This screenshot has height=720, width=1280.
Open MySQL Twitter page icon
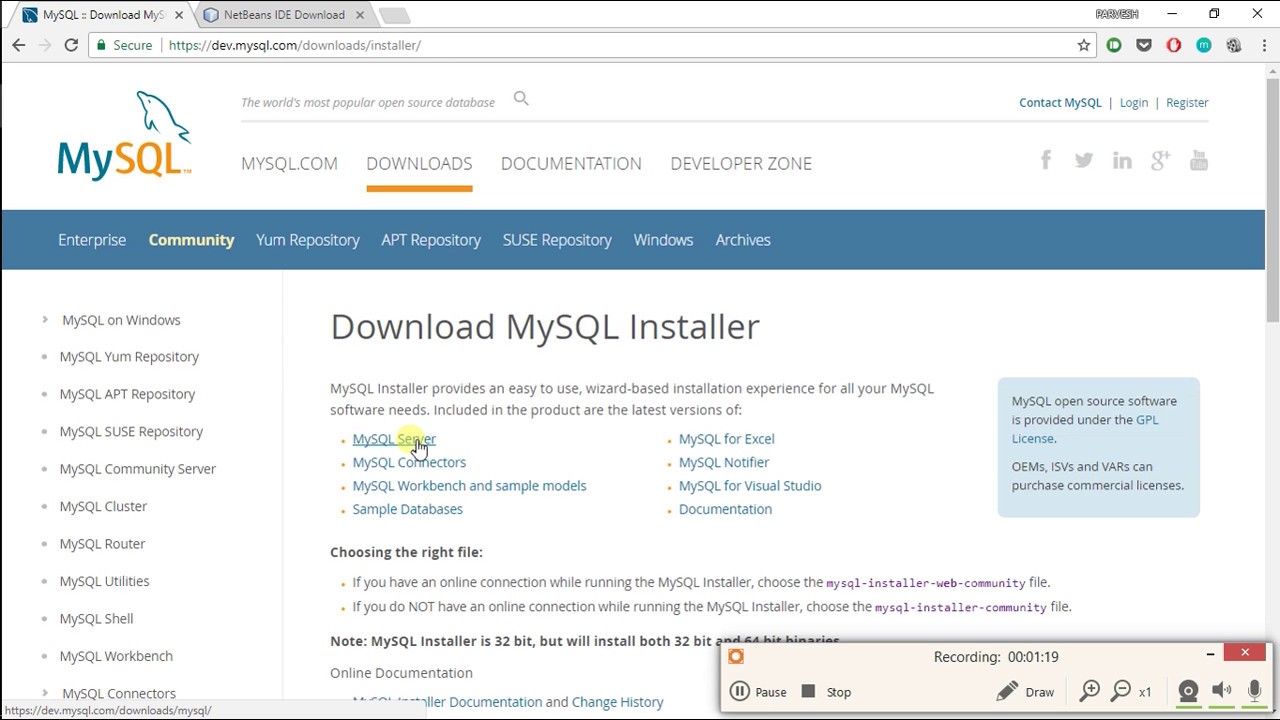pyautogui.click(x=1084, y=160)
